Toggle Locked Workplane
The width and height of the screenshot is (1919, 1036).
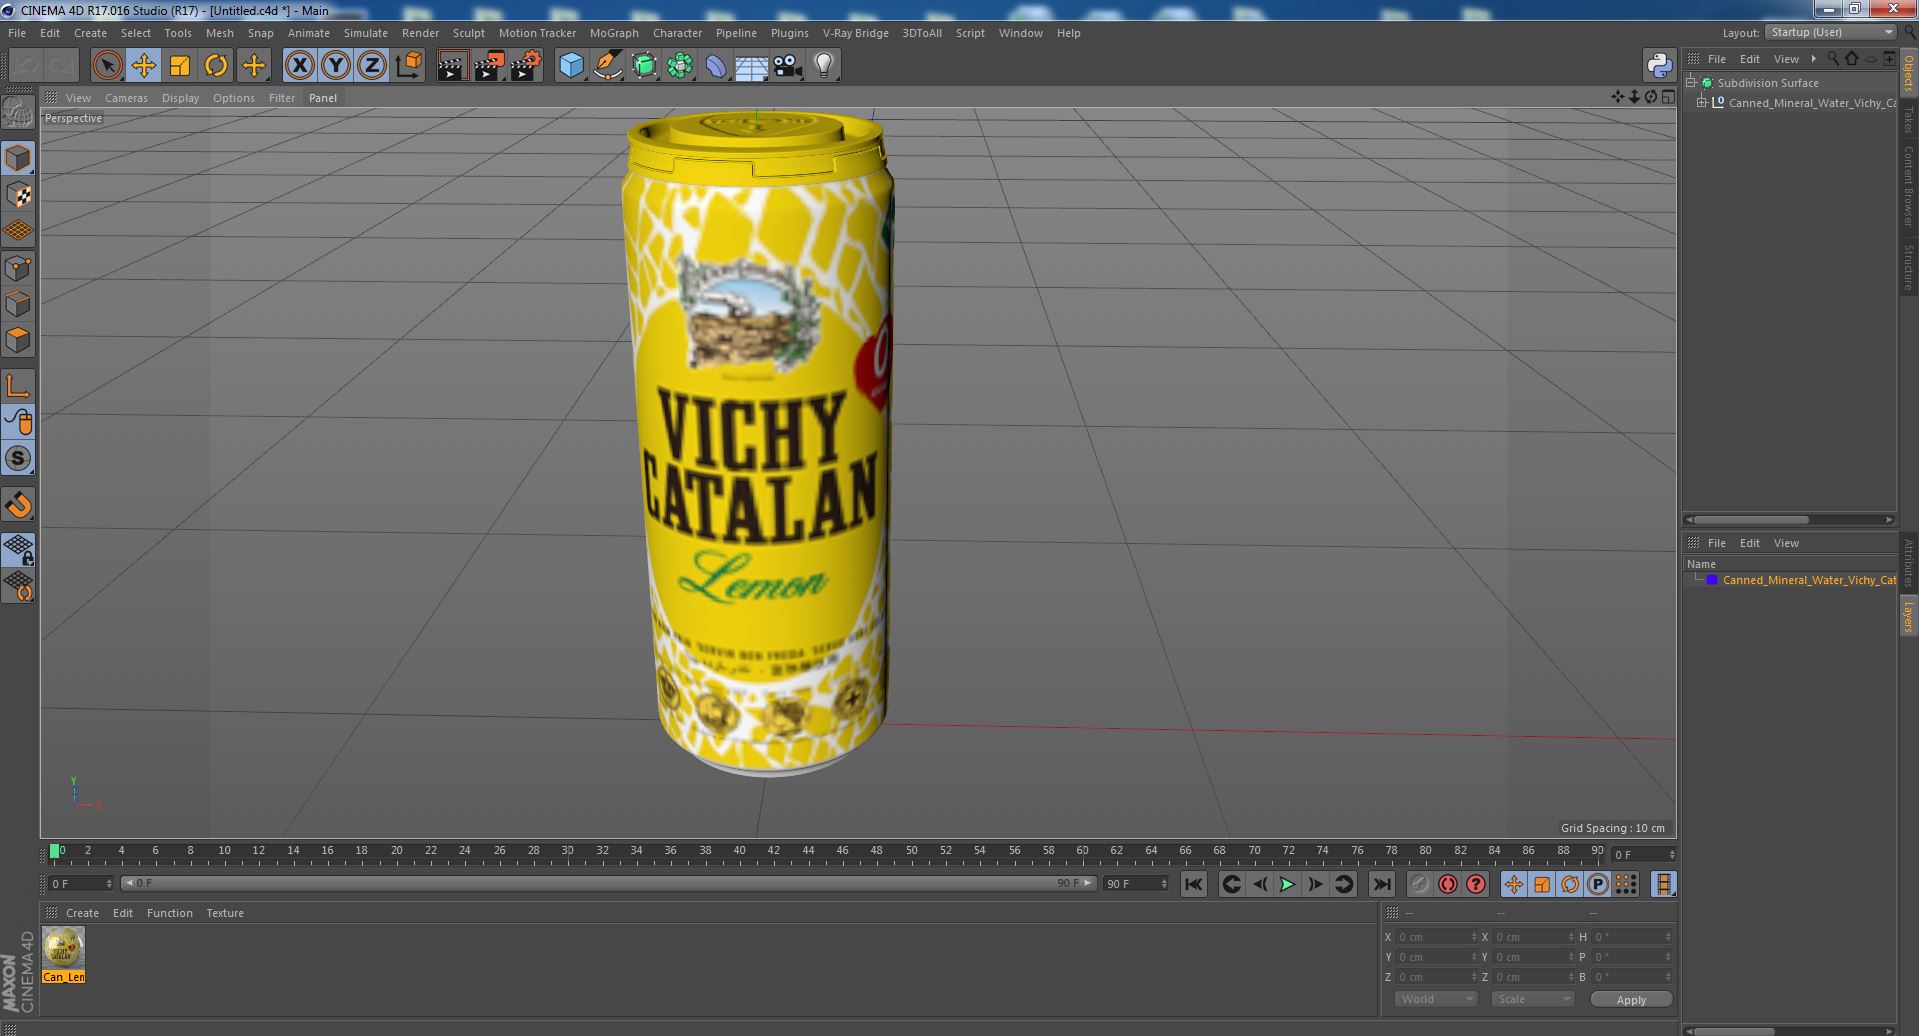click(x=18, y=549)
